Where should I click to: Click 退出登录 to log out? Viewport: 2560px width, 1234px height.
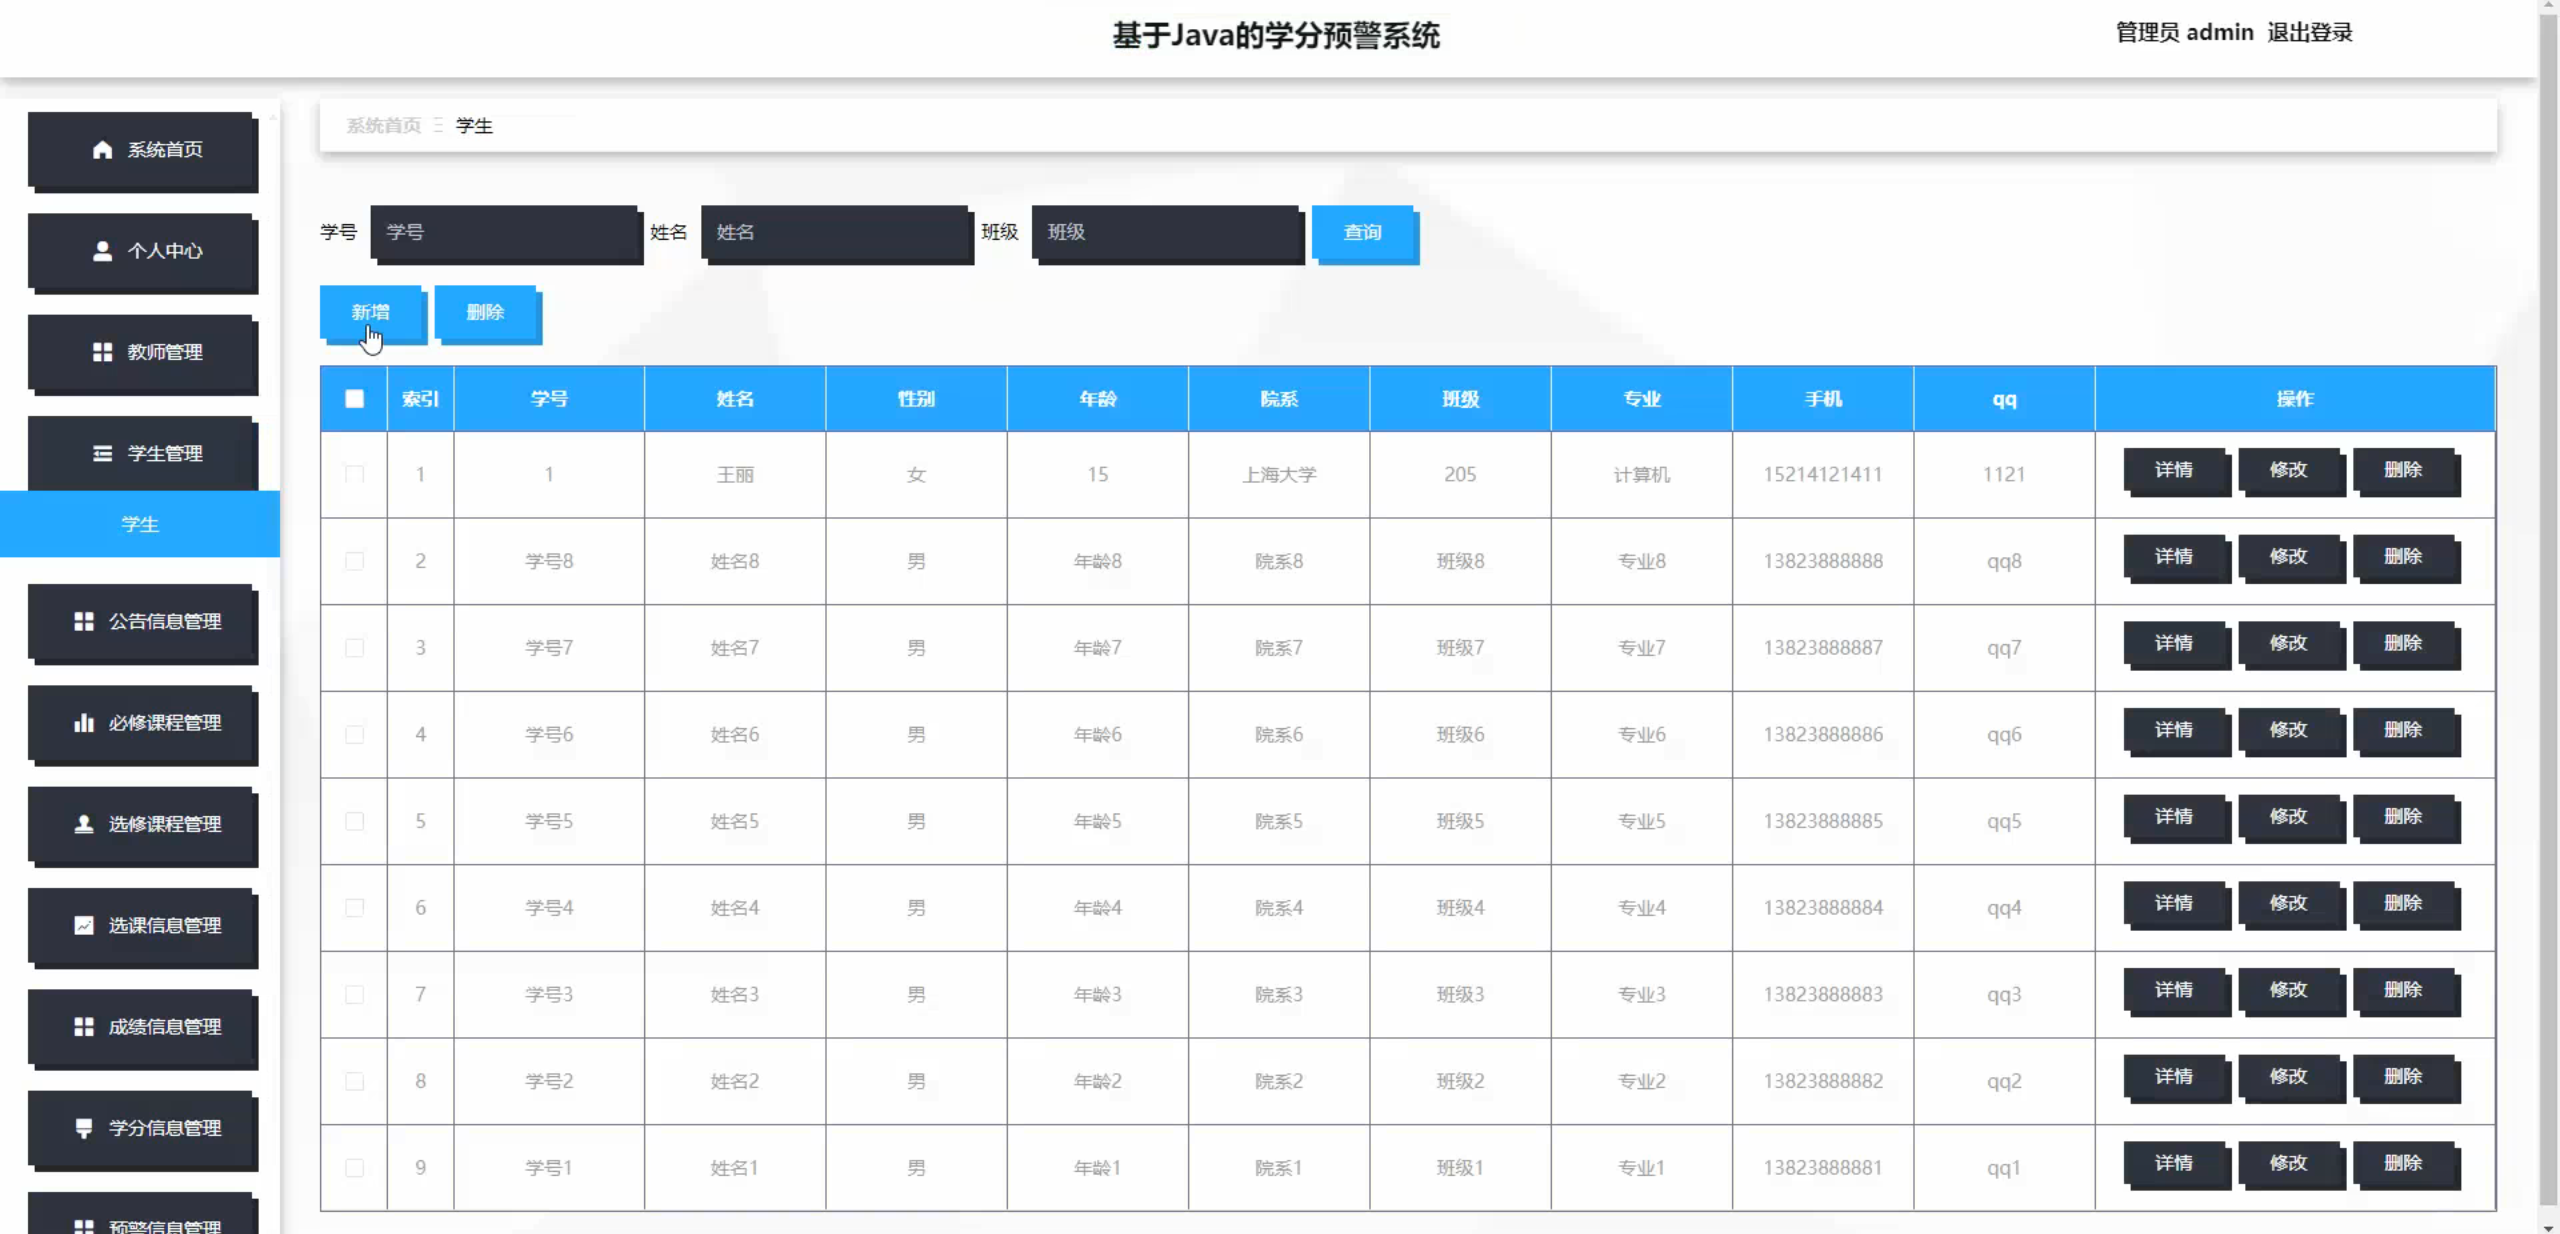pos(2309,33)
